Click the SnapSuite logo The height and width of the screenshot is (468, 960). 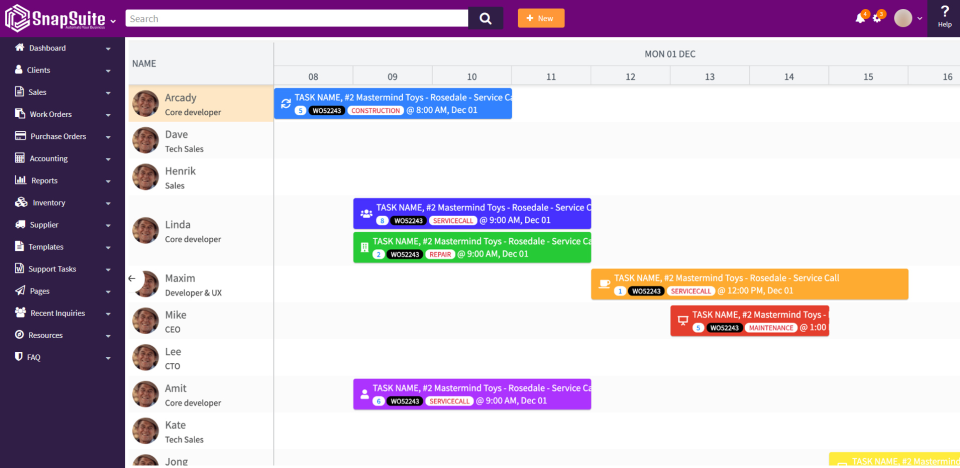pyautogui.click(x=54, y=18)
